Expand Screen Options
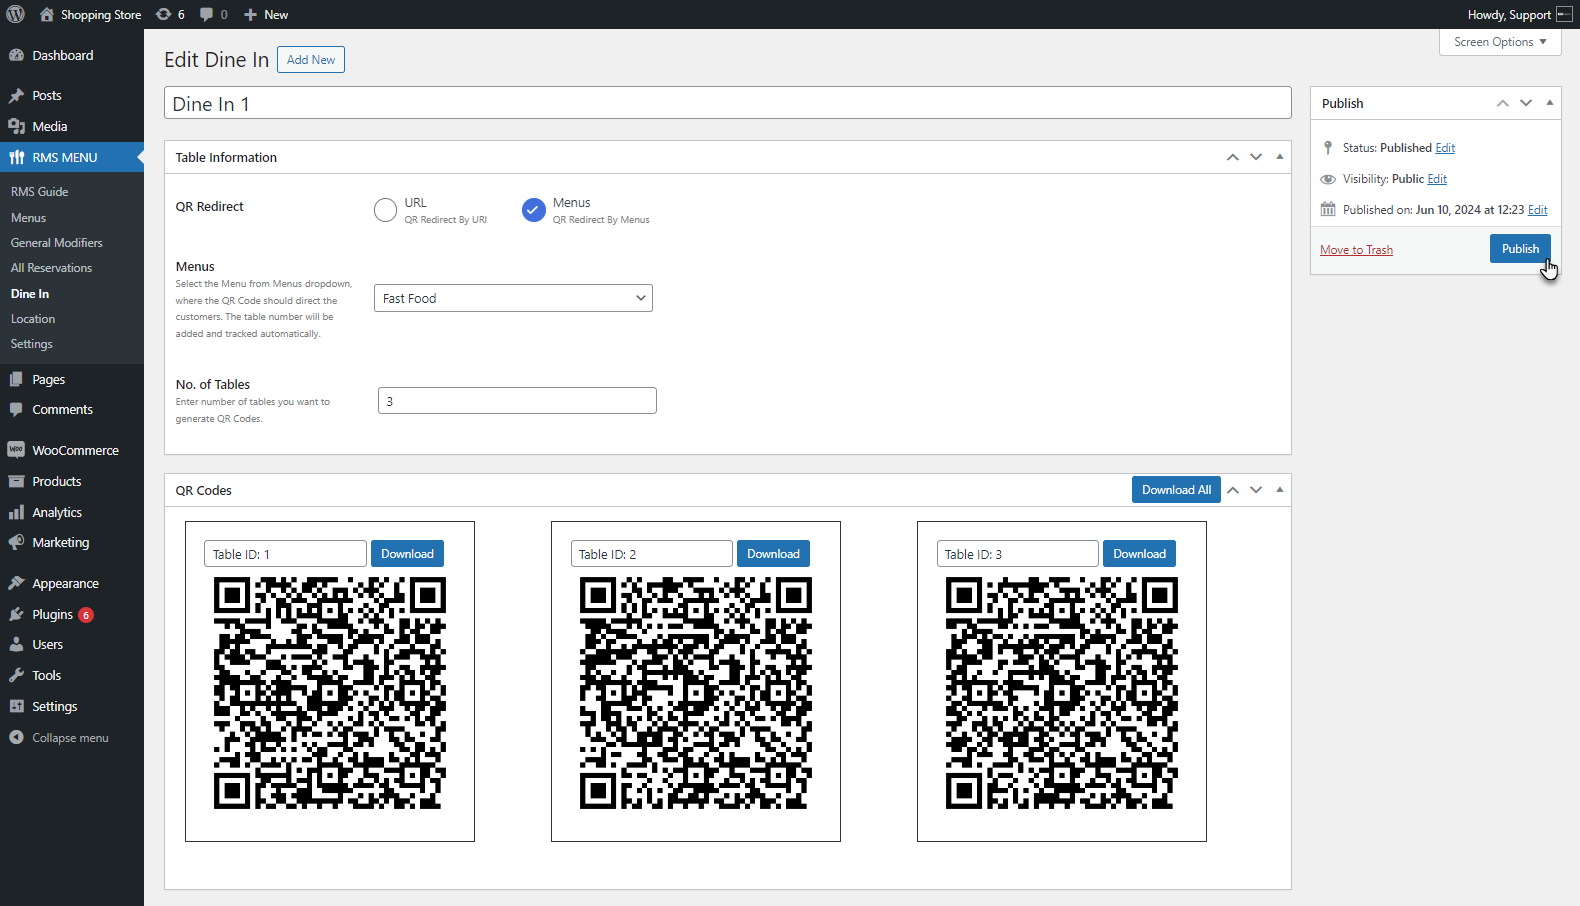 pos(1500,42)
